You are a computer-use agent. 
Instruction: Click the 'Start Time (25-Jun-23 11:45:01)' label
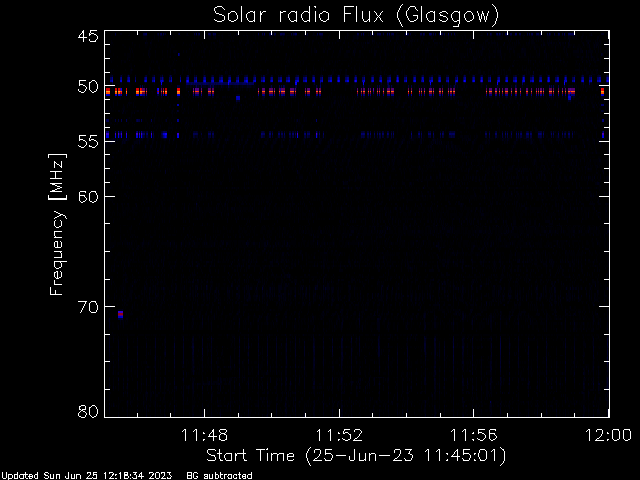[356, 456]
